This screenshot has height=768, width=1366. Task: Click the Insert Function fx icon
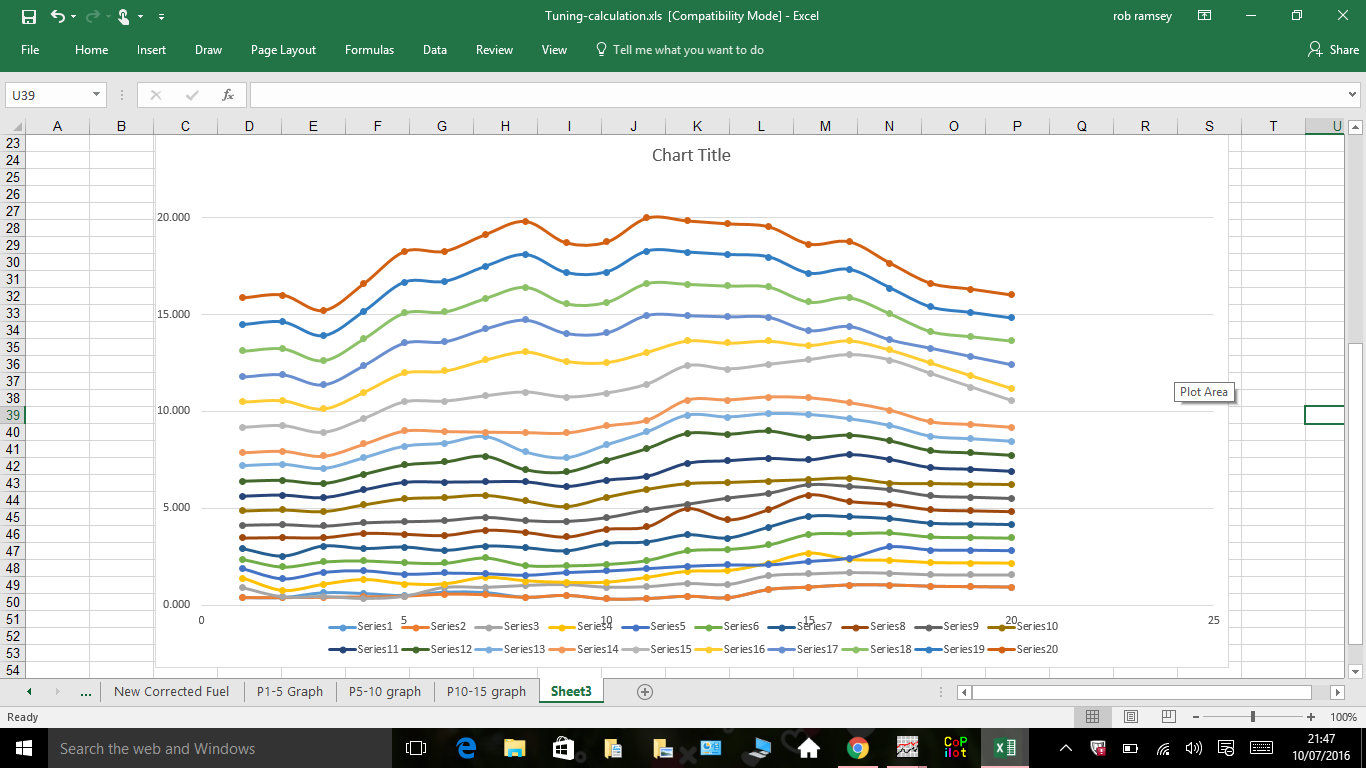tap(228, 95)
